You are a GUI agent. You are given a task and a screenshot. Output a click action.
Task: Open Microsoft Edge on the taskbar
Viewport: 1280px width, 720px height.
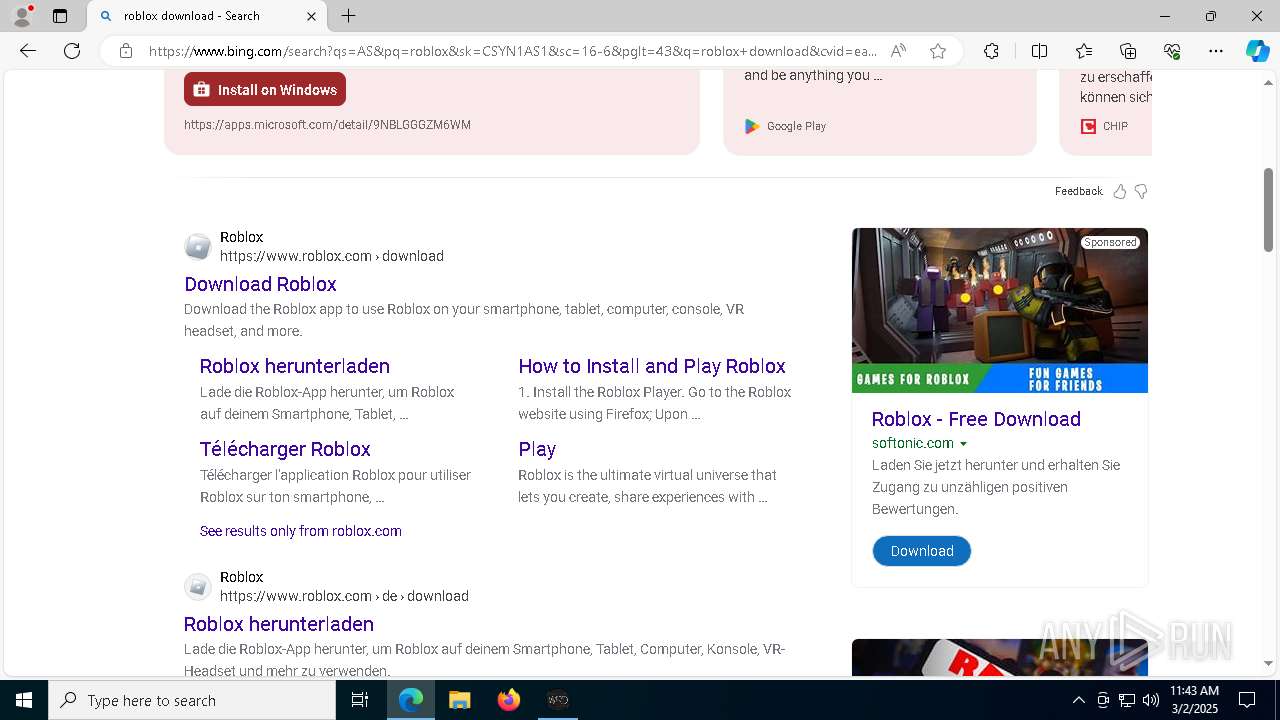tap(411, 700)
